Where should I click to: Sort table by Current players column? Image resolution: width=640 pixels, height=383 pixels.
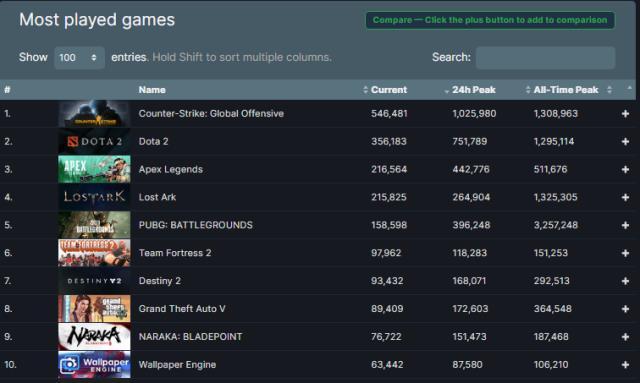[389, 90]
